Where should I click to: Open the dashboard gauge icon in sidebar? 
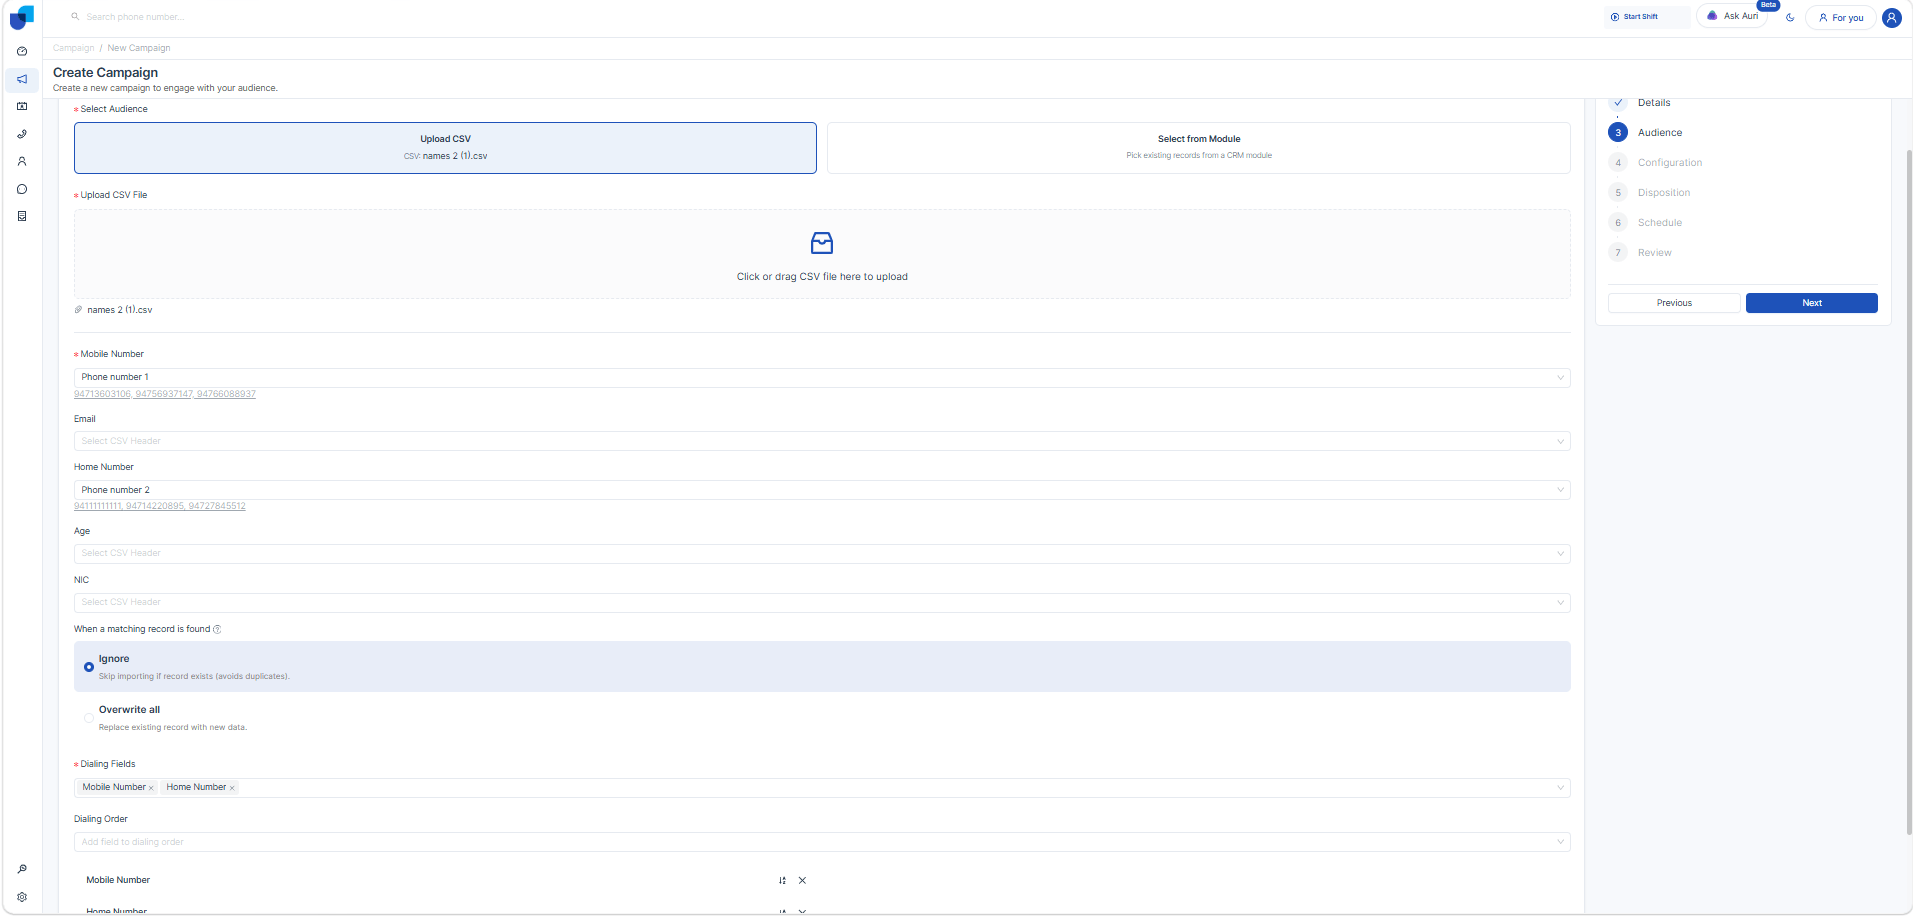coord(22,51)
